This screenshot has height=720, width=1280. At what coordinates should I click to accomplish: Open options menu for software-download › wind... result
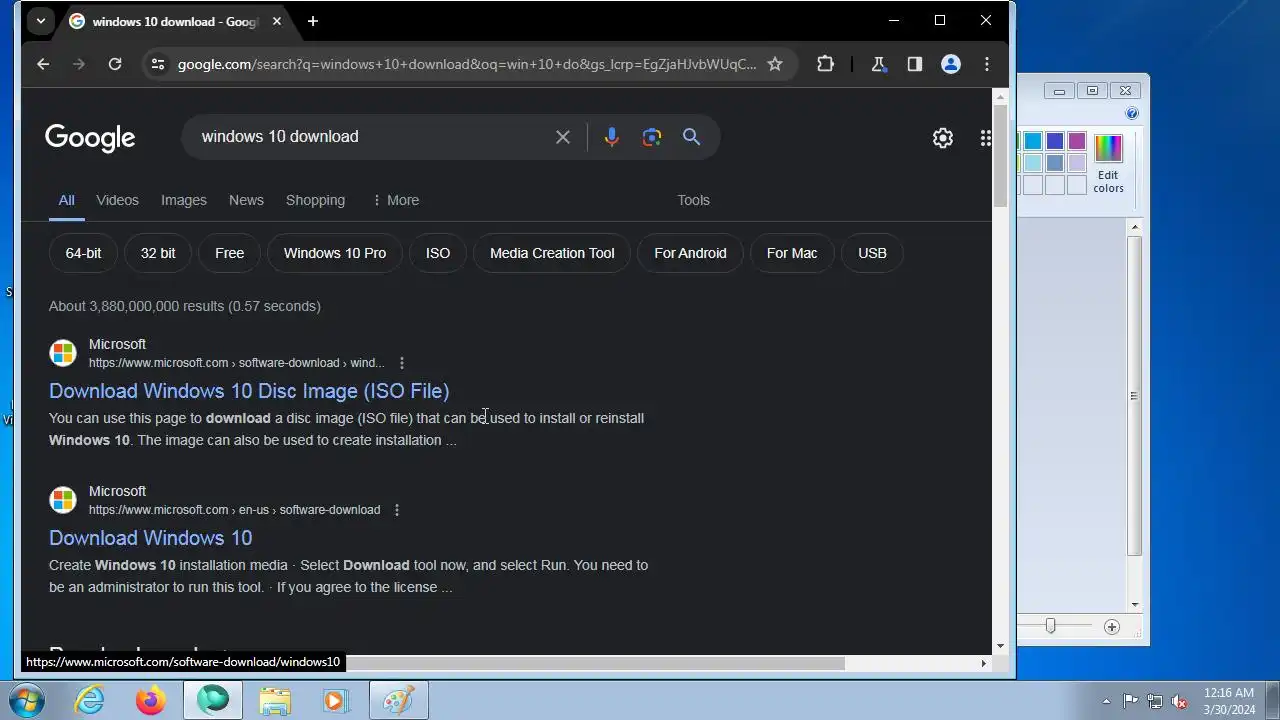pyautogui.click(x=402, y=363)
